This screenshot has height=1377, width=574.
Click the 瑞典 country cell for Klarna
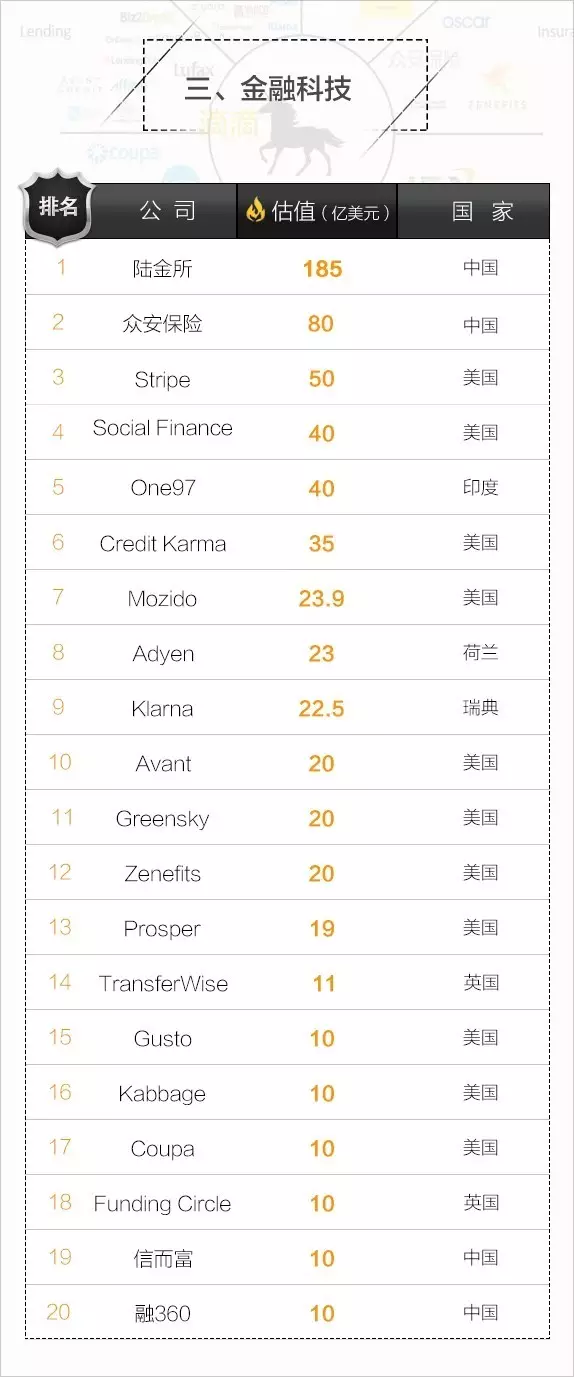point(481,708)
